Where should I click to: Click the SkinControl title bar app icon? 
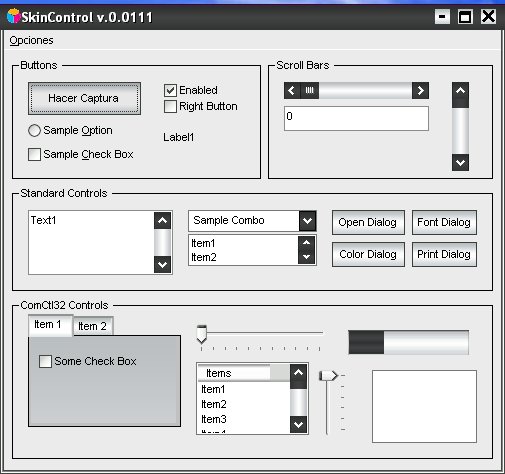(x=13, y=16)
